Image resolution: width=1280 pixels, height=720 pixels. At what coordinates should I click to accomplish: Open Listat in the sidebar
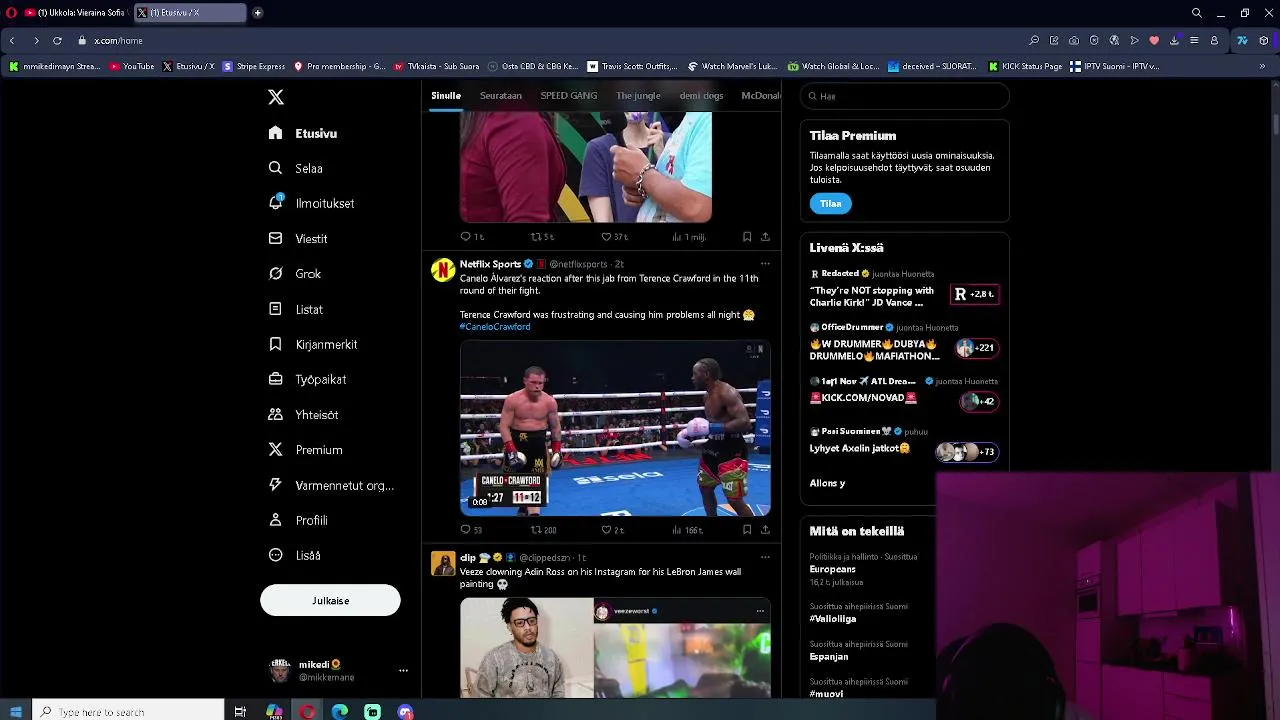(x=296, y=309)
